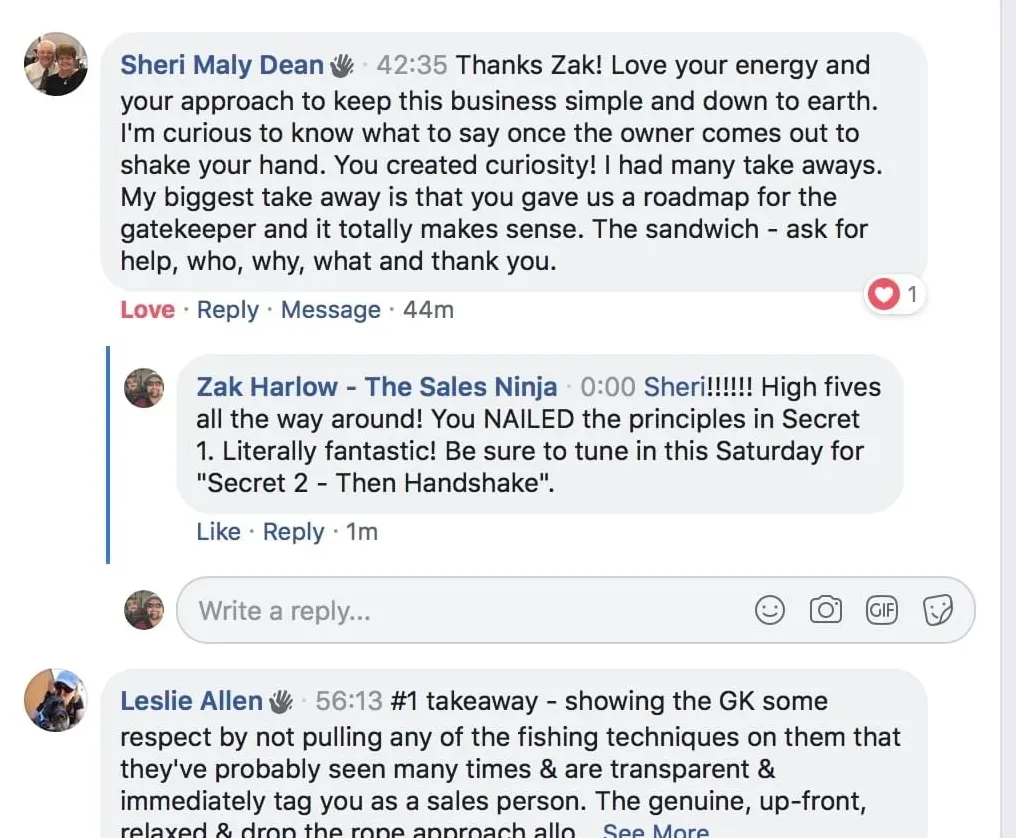1016x838 pixels.
Task: Jump to video timestamp 42:35
Action: click(x=411, y=65)
